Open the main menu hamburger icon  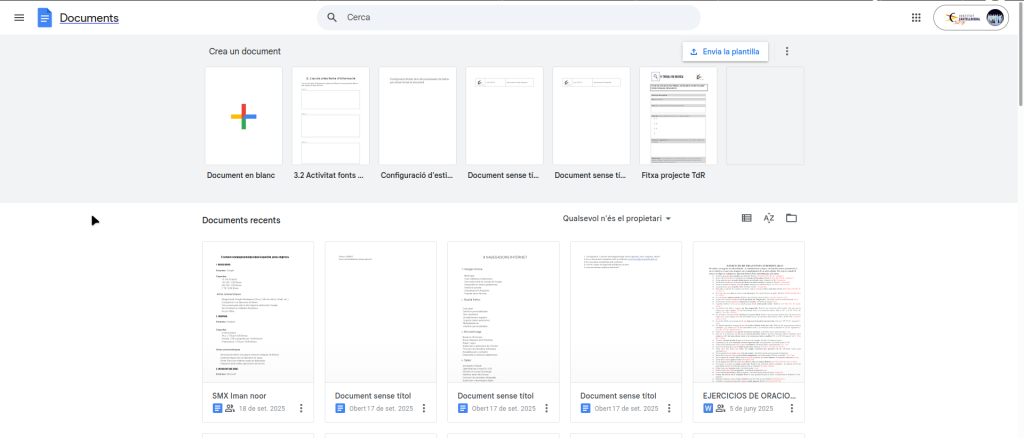[19, 18]
